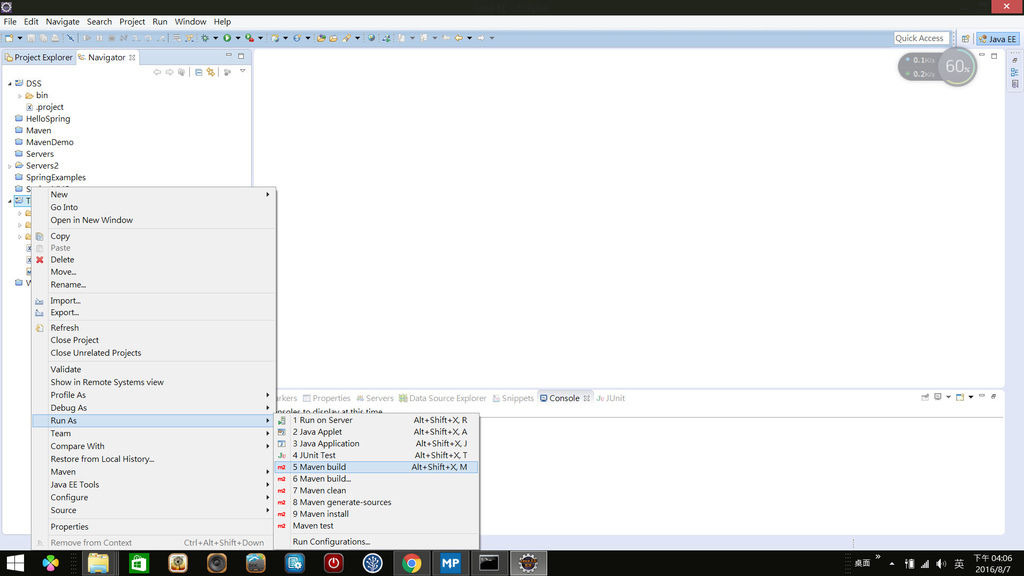This screenshot has width=1024, height=576.
Task: Select 1 Run on Server
Action: (x=377, y=420)
